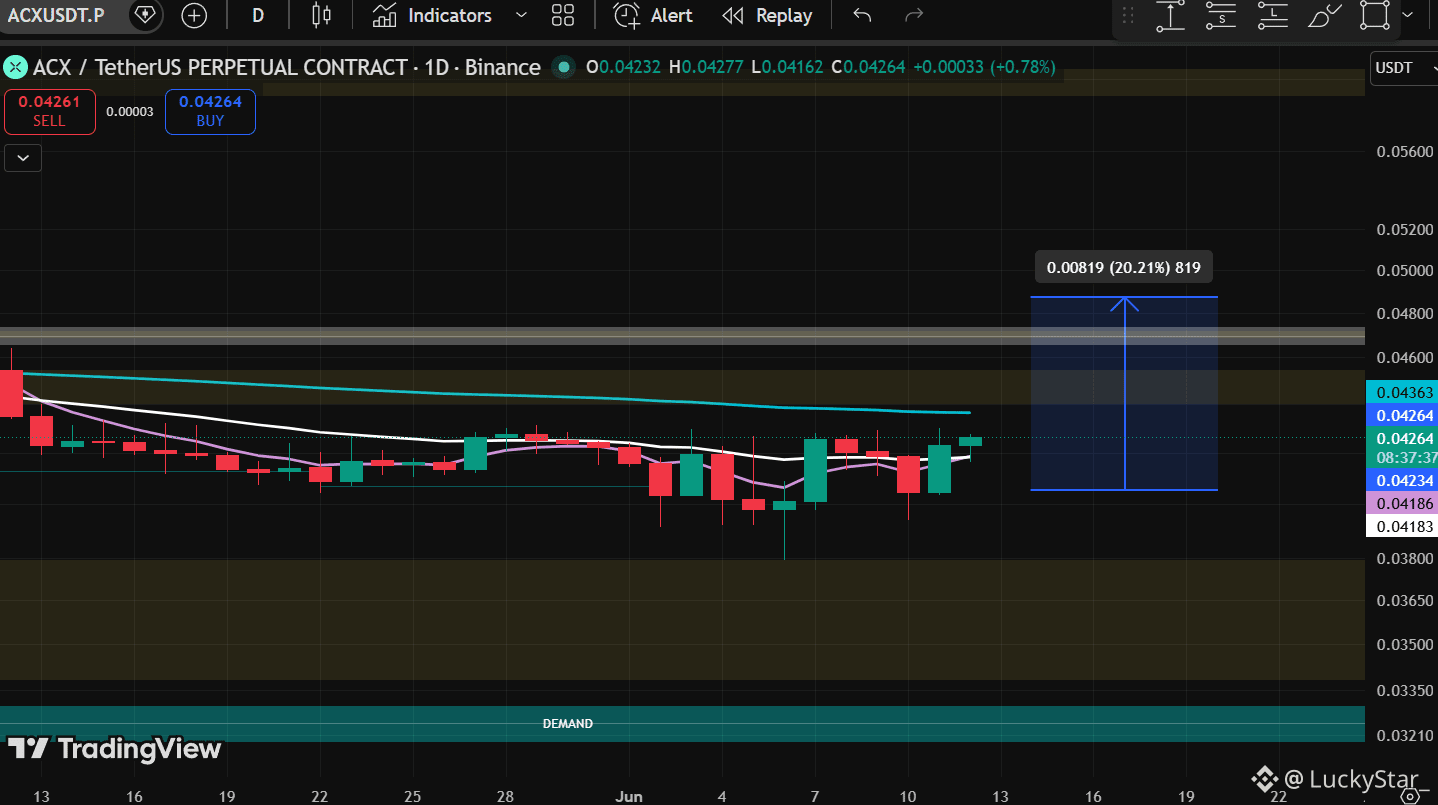Open the candlestick chart style menu
This screenshot has width=1438, height=805.
(321, 15)
